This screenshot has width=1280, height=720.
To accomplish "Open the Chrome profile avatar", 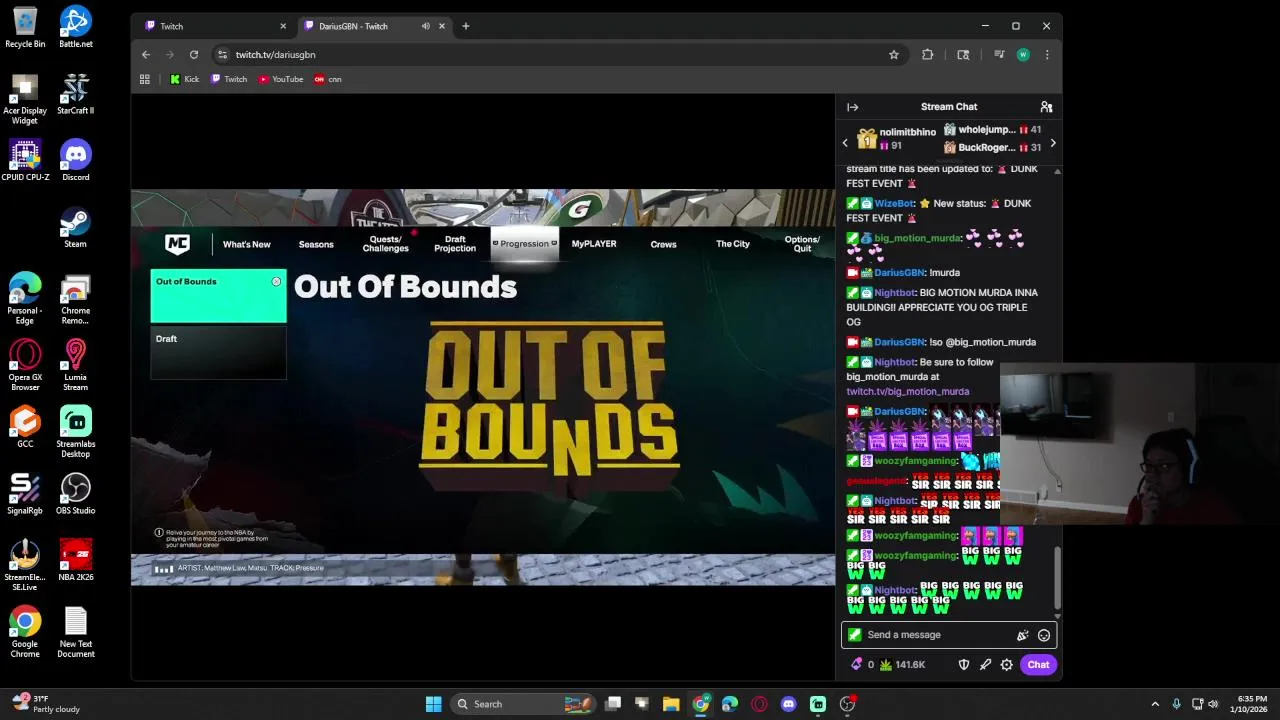I will coord(1023,55).
